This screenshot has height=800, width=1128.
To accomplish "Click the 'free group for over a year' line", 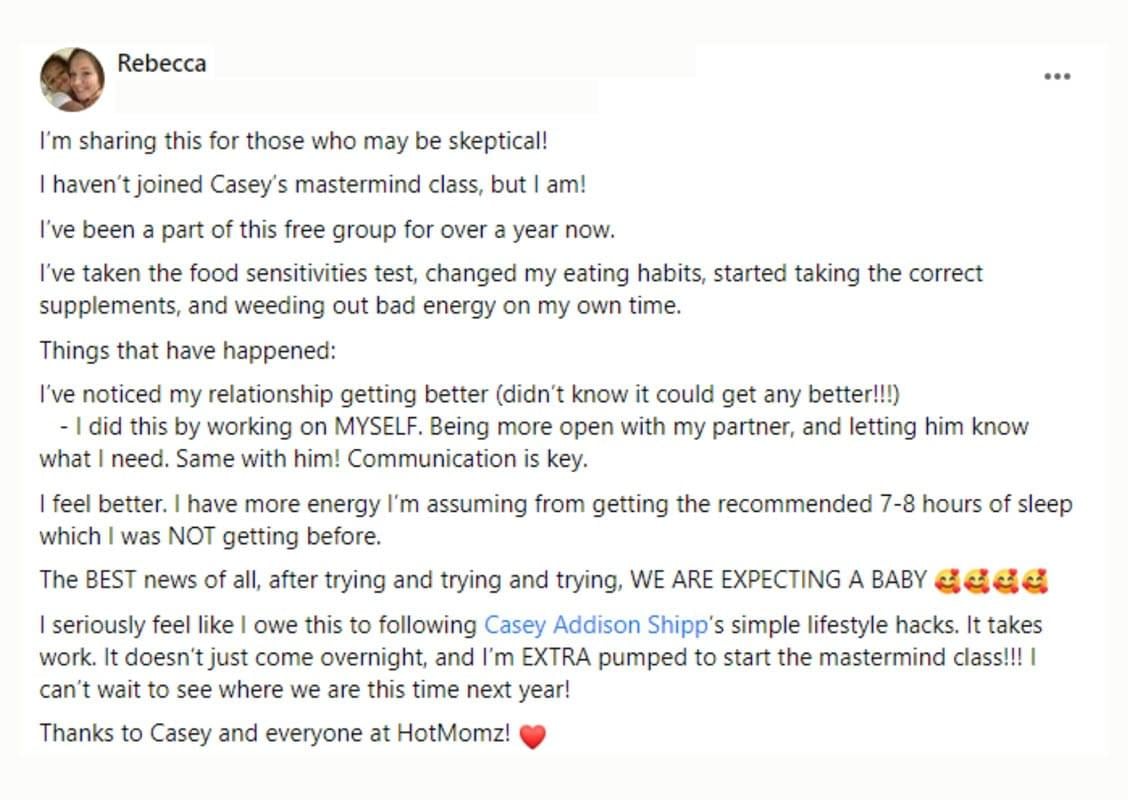I will (x=327, y=229).
